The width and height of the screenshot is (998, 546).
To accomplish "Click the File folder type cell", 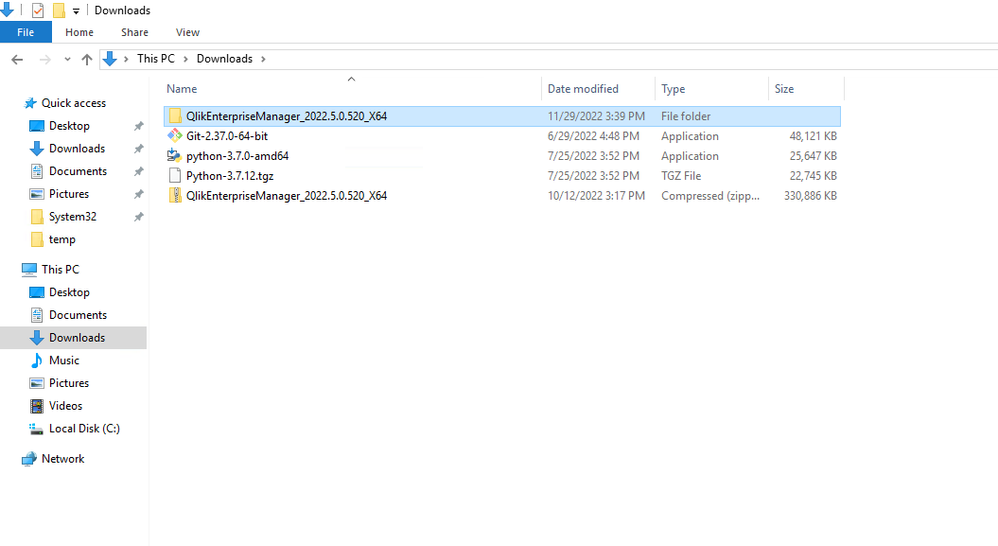I will [685, 116].
